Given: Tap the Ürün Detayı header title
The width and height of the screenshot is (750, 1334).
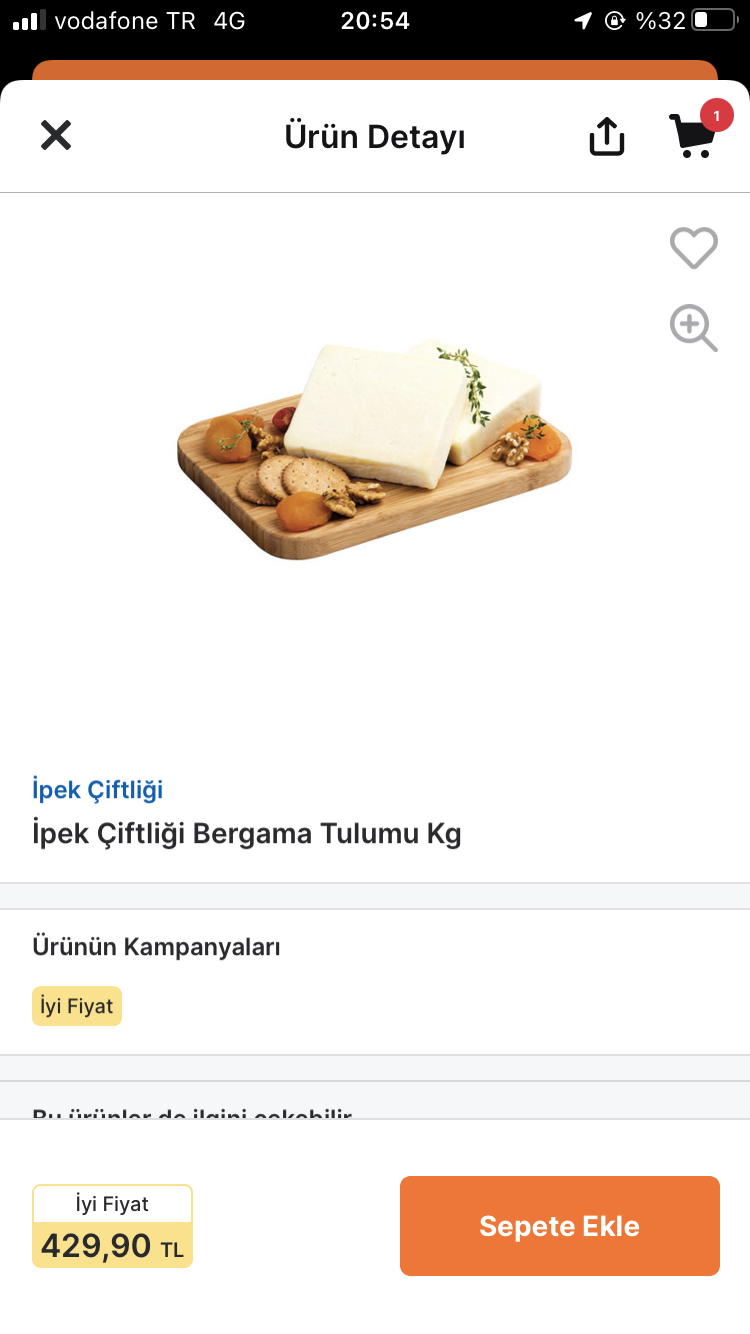Looking at the screenshot, I should point(375,136).
